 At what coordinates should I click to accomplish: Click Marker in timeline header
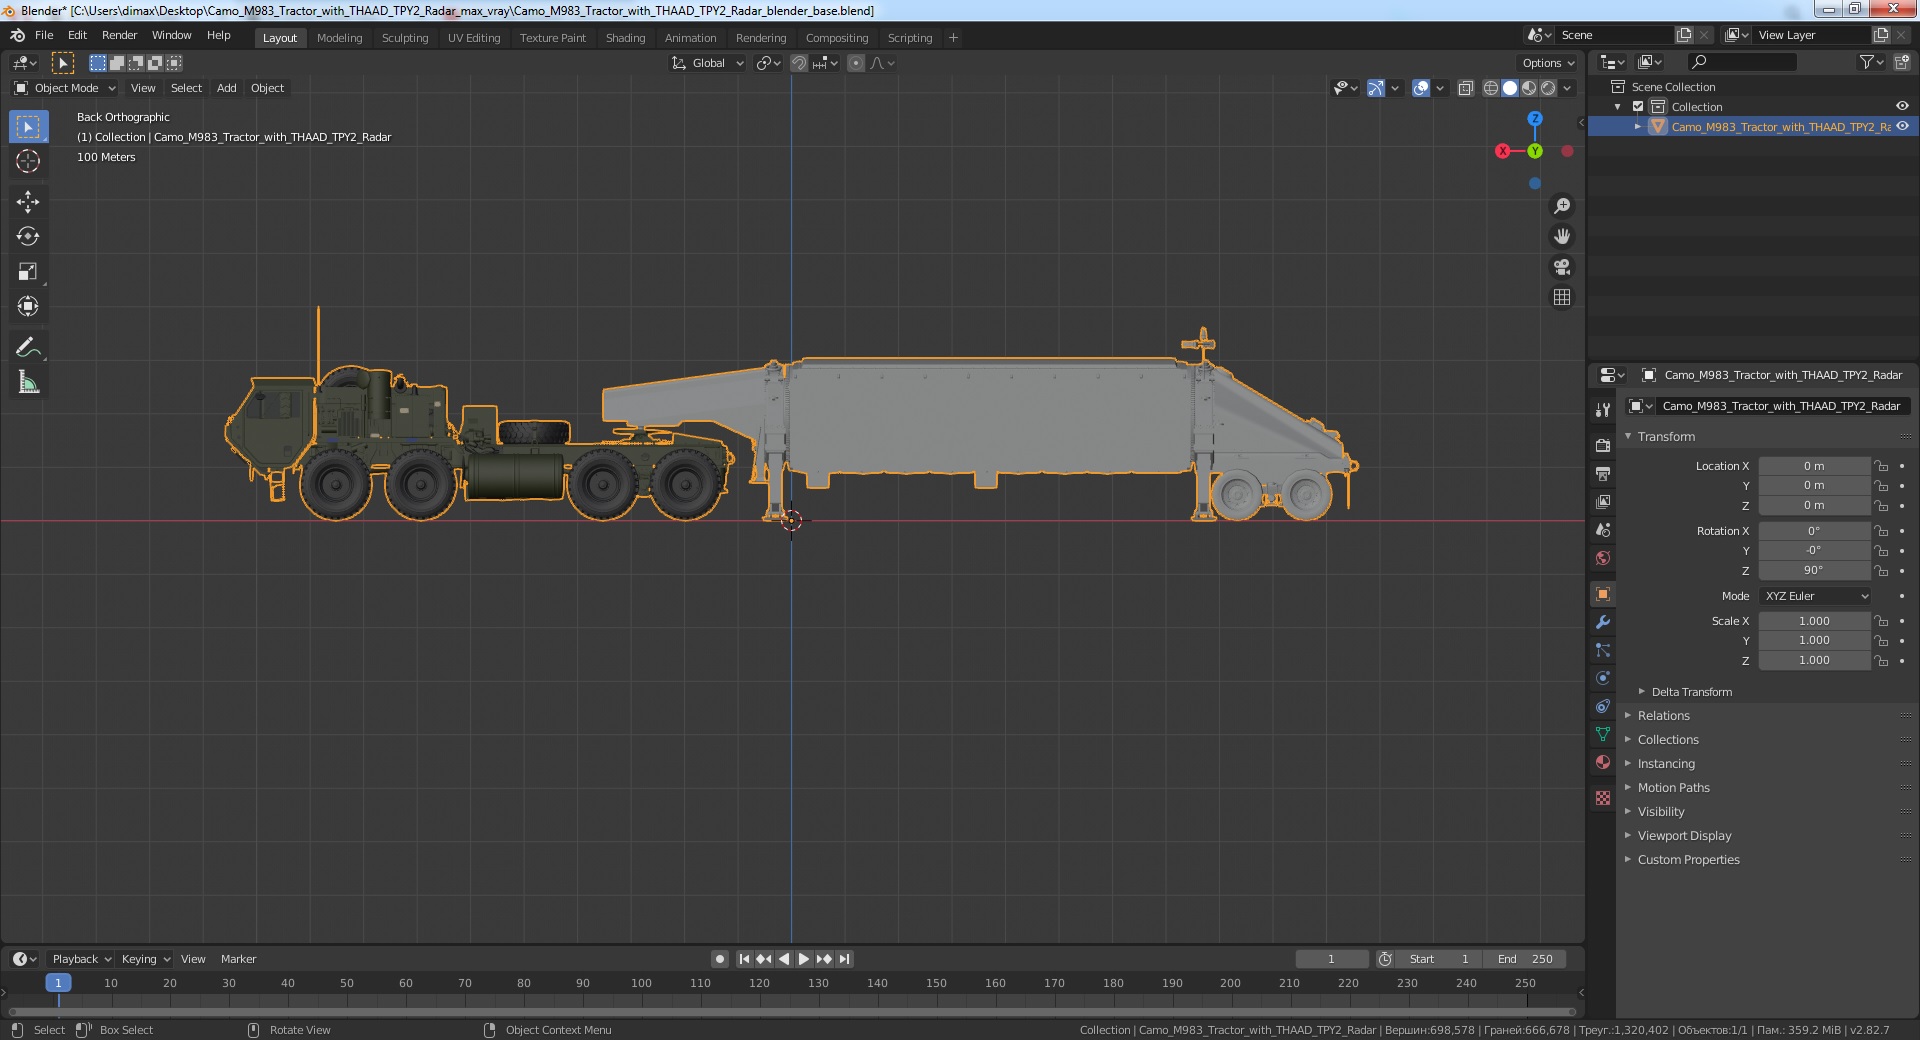238,959
